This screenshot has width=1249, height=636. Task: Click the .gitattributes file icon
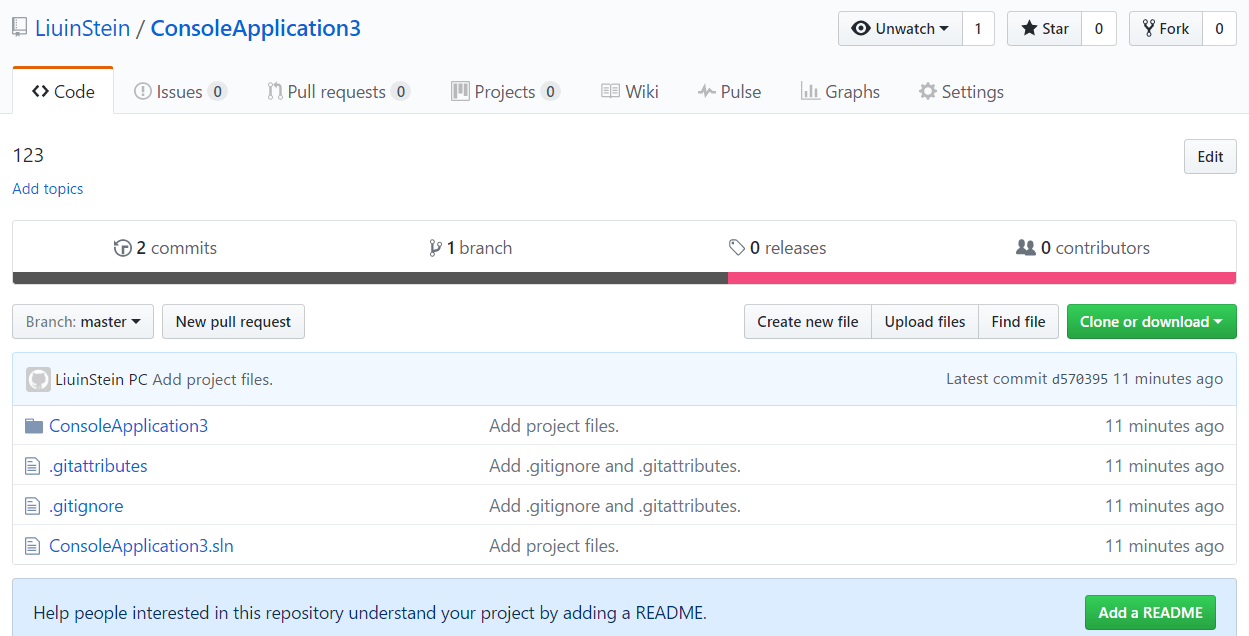34,466
